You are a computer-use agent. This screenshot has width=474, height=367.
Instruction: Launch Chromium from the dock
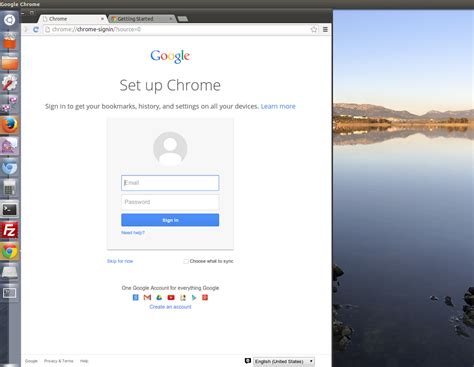pos(9,167)
